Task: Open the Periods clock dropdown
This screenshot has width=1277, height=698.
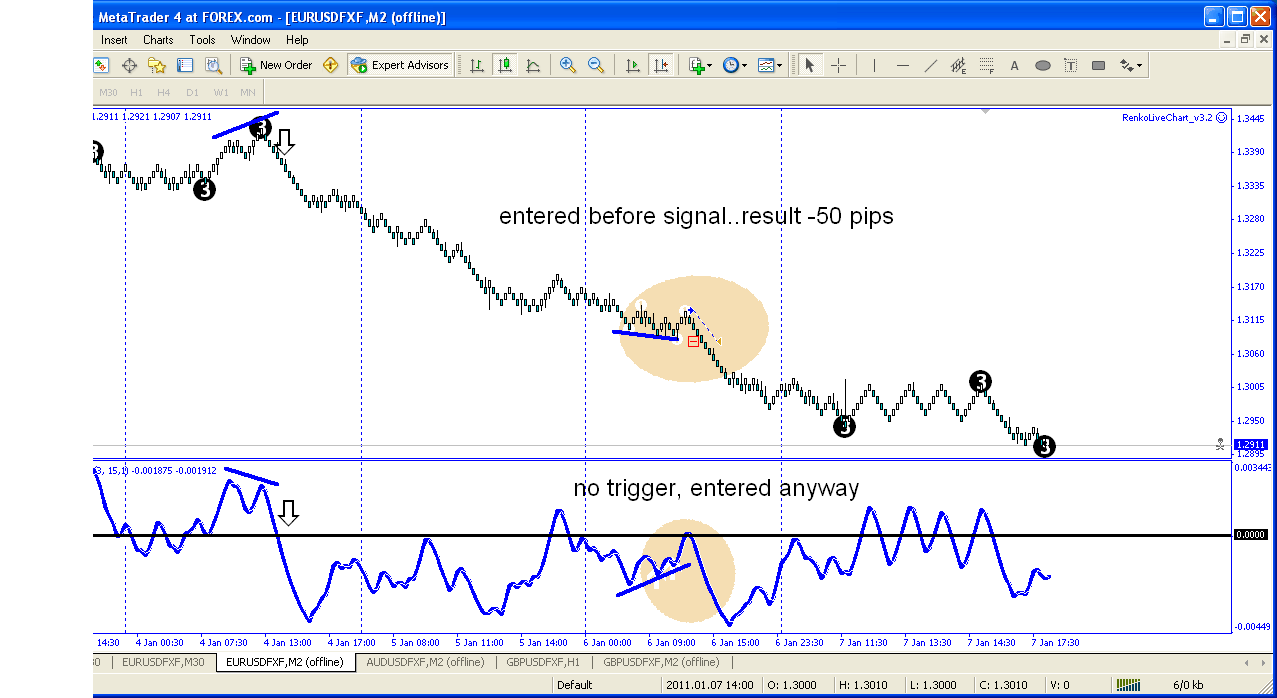Action: pos(734,65)
